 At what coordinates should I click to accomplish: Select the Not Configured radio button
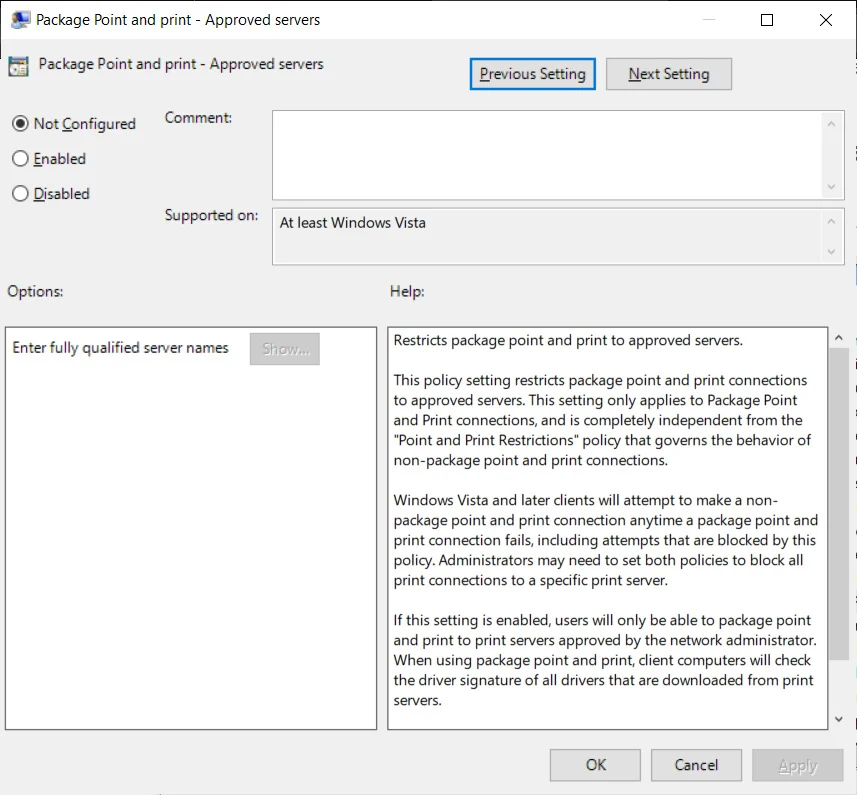point(20,124)
